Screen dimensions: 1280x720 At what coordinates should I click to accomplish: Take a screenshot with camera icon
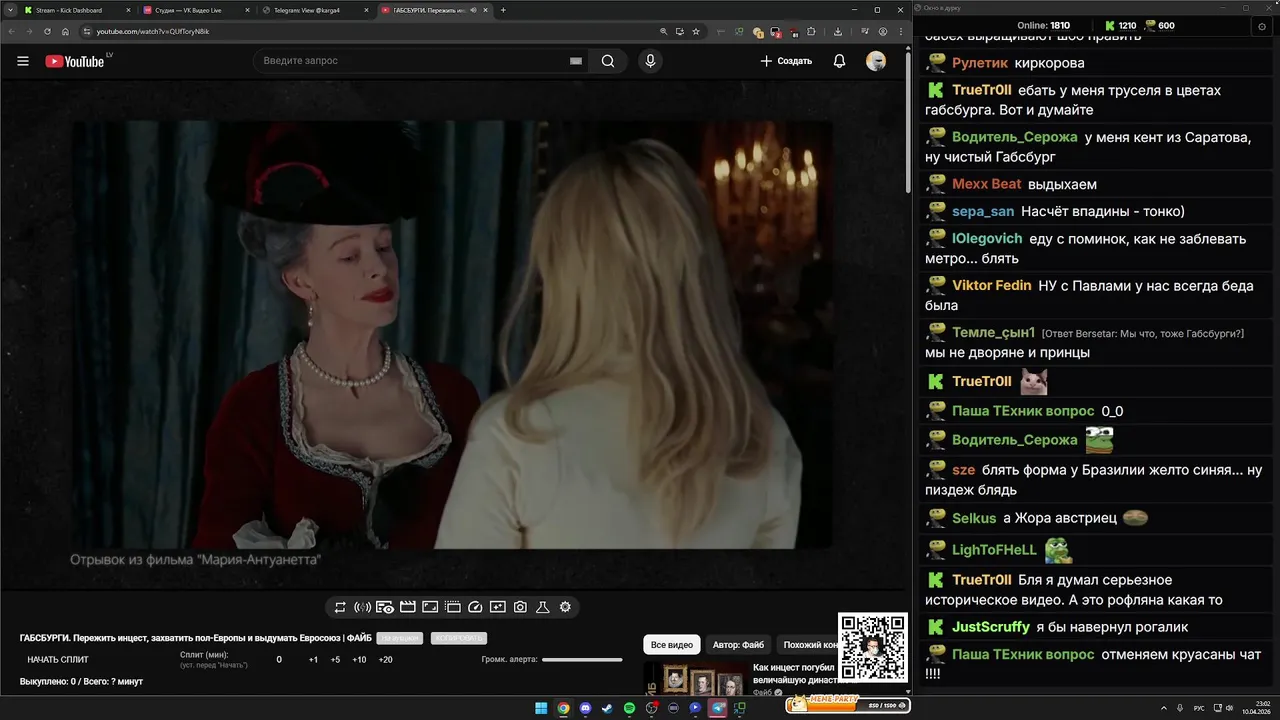click(x=520, y=607)
